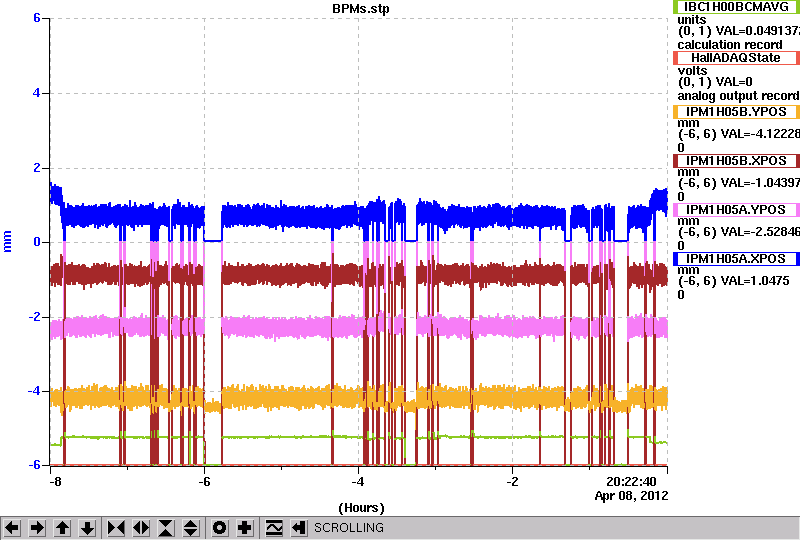Click the BPMs.stp plot title
This screenshot has height=540, width=800.
tap(361, 9)
